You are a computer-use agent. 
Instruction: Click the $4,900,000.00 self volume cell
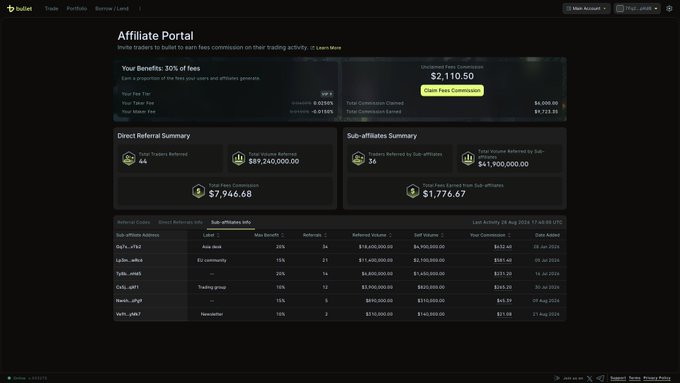[x=429, y=247]
